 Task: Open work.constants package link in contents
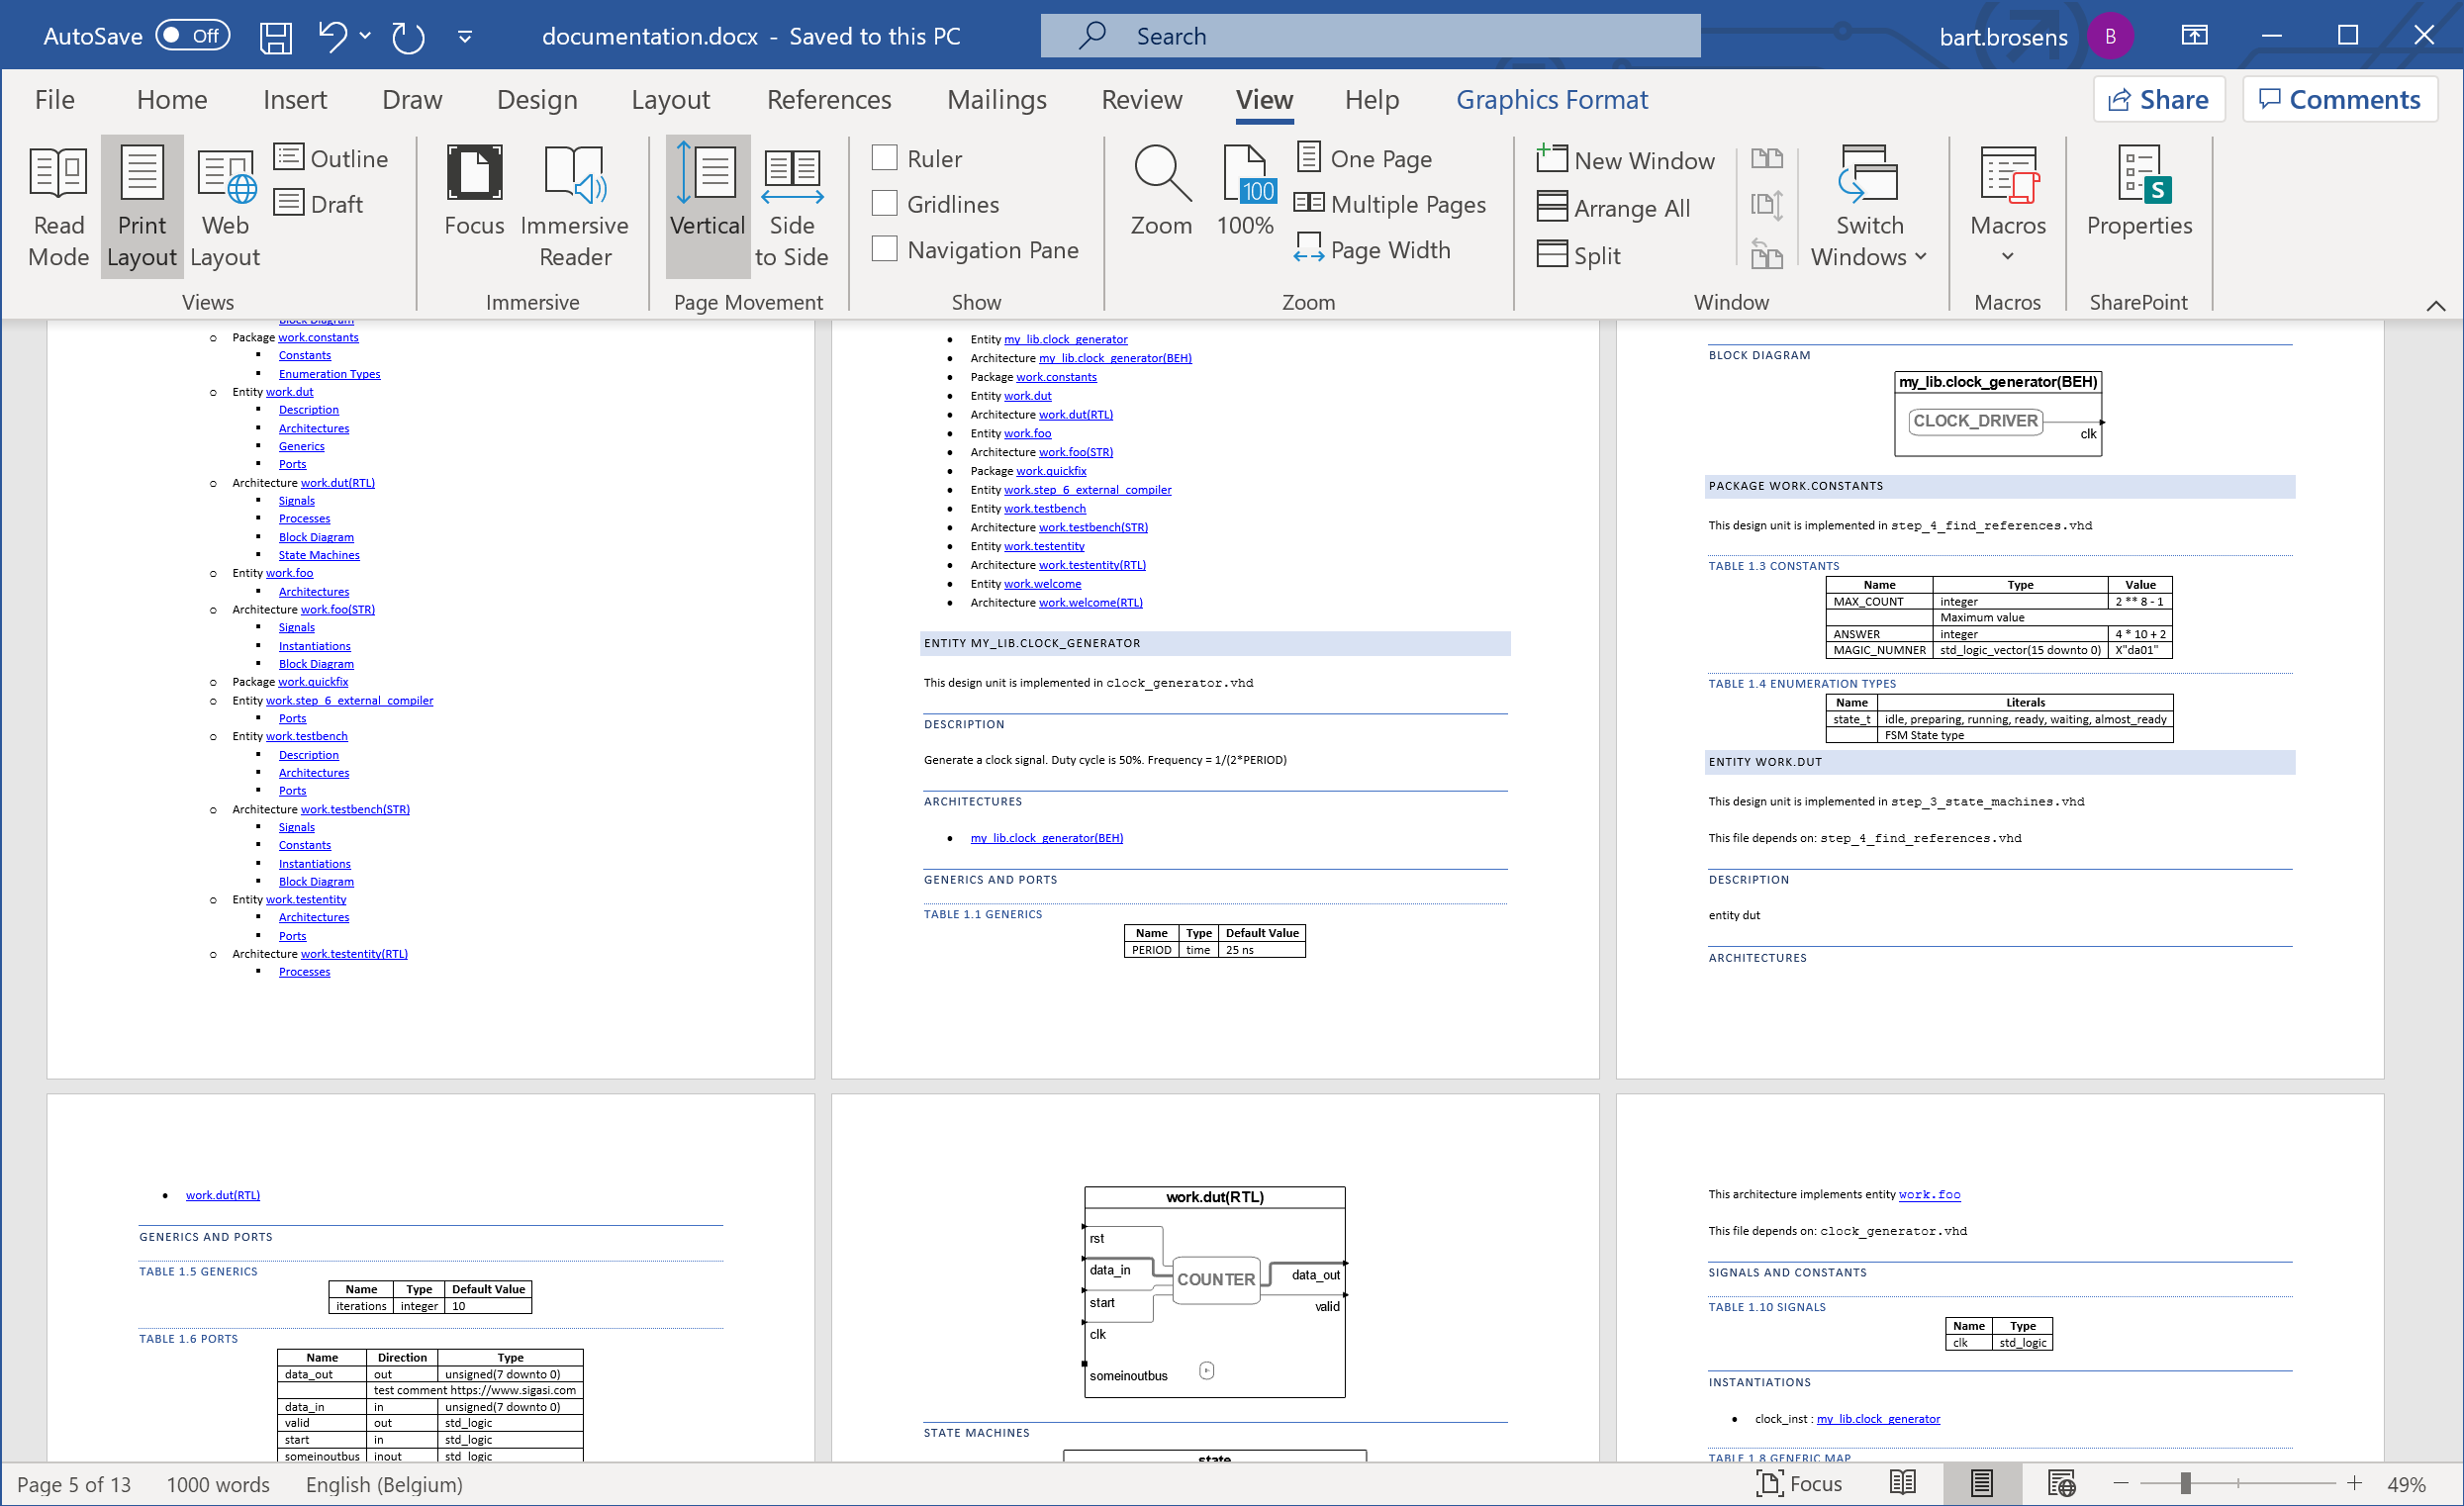pos(318,338)
